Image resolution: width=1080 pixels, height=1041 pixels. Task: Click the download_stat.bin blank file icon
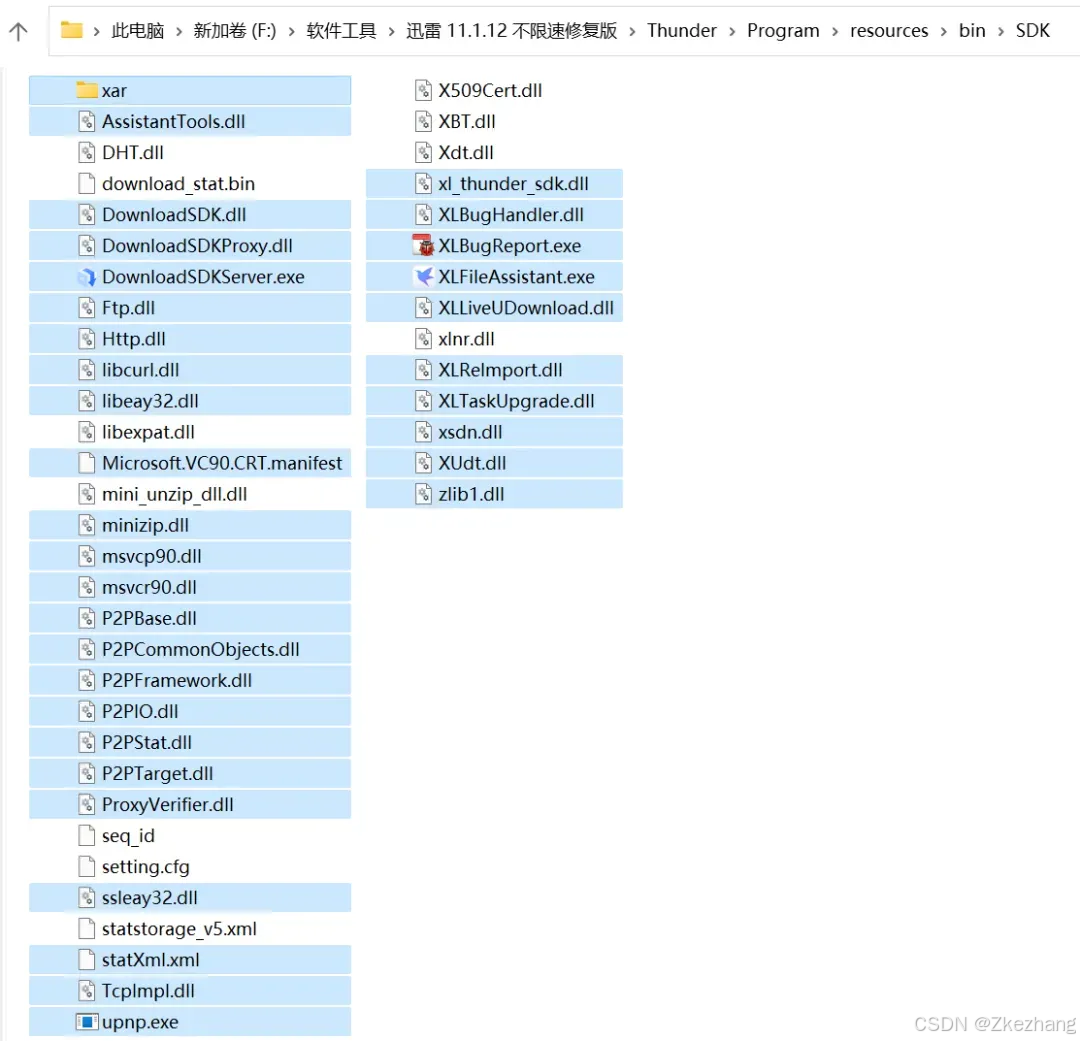tap(87, 184)
